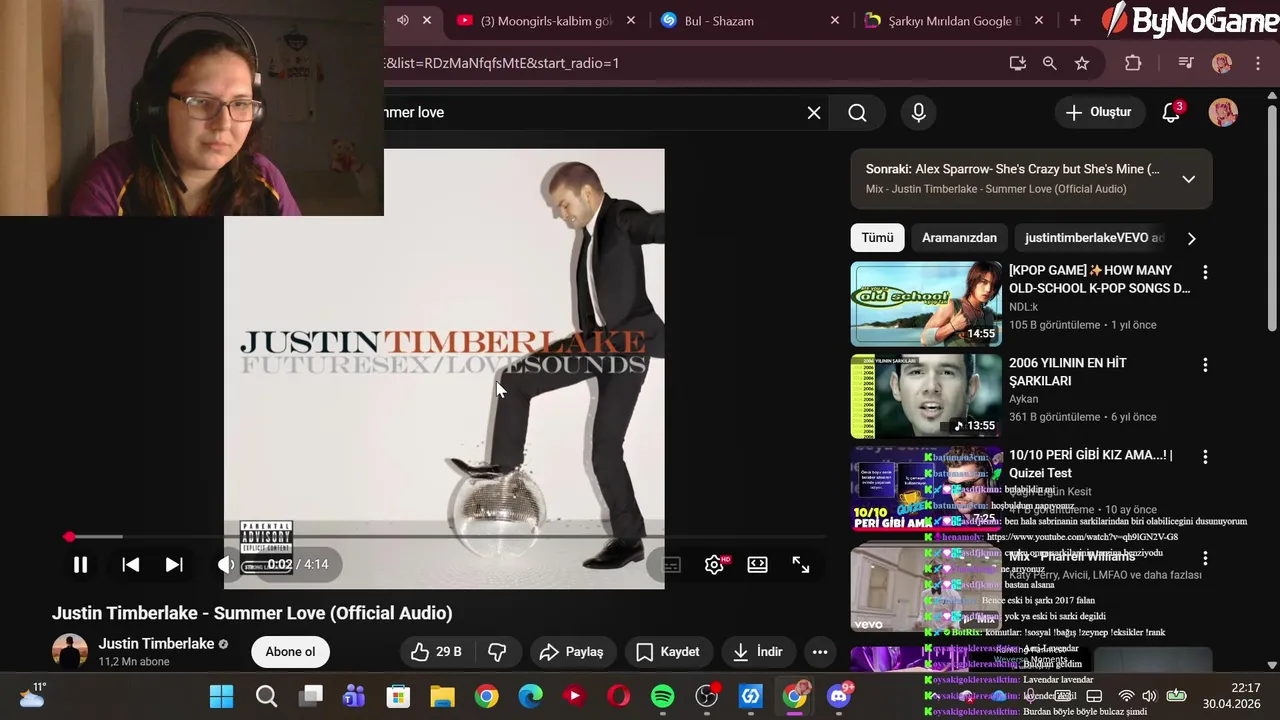
Task: Open player settings gear with HD badge
Action: click(715, 564)
